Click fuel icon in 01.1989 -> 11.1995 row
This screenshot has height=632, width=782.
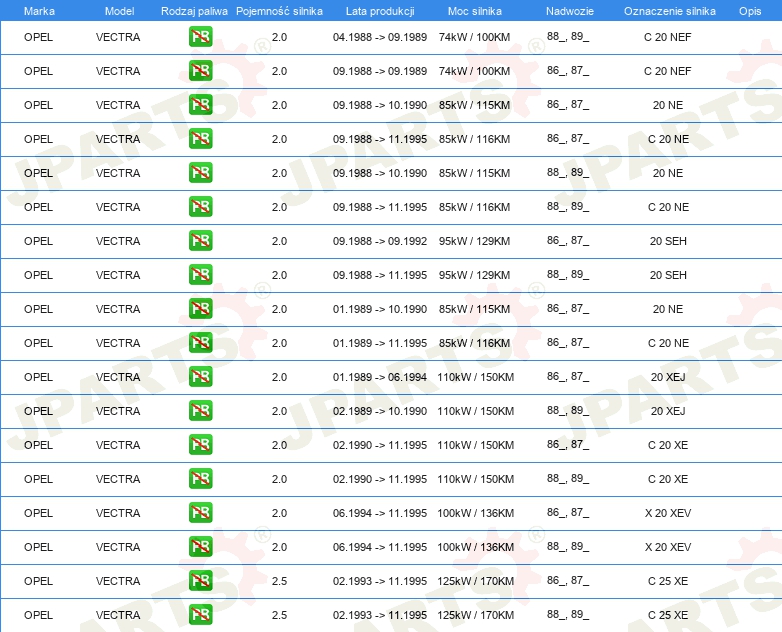tap(200, 343)
